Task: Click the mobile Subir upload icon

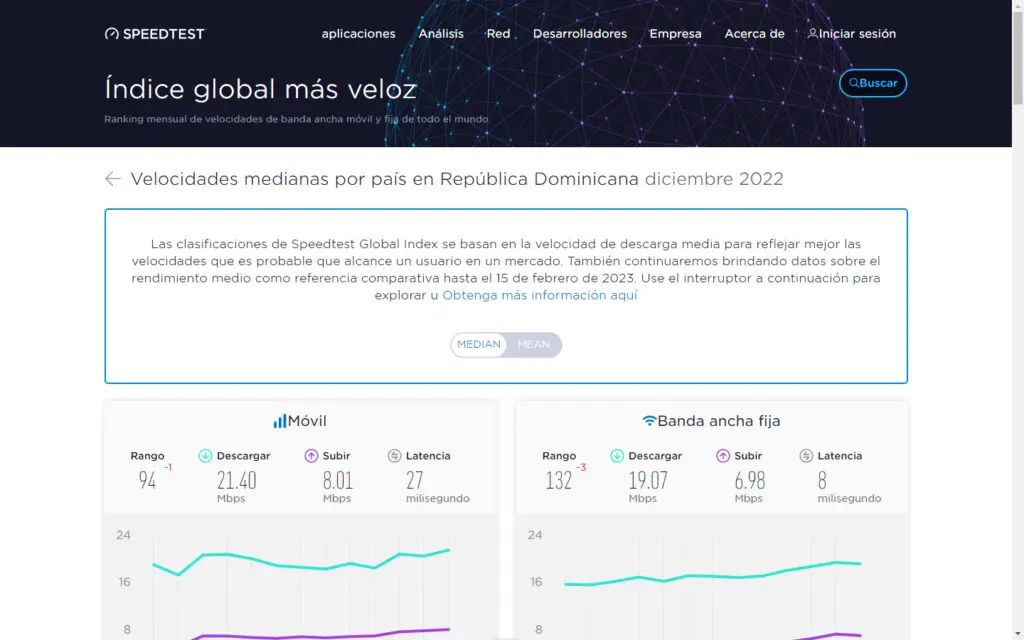Action: click(x=311, y=456)
